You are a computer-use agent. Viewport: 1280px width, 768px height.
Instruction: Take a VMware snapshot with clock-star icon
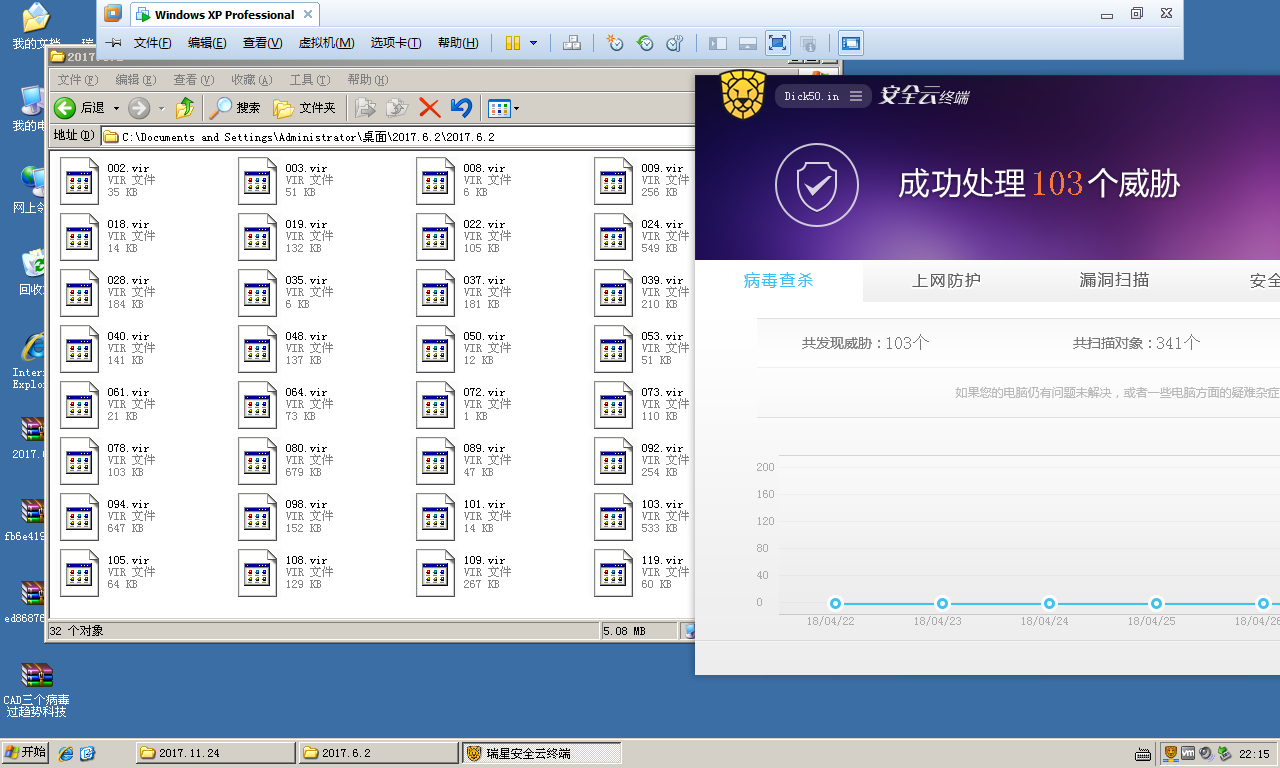[615, 43]
